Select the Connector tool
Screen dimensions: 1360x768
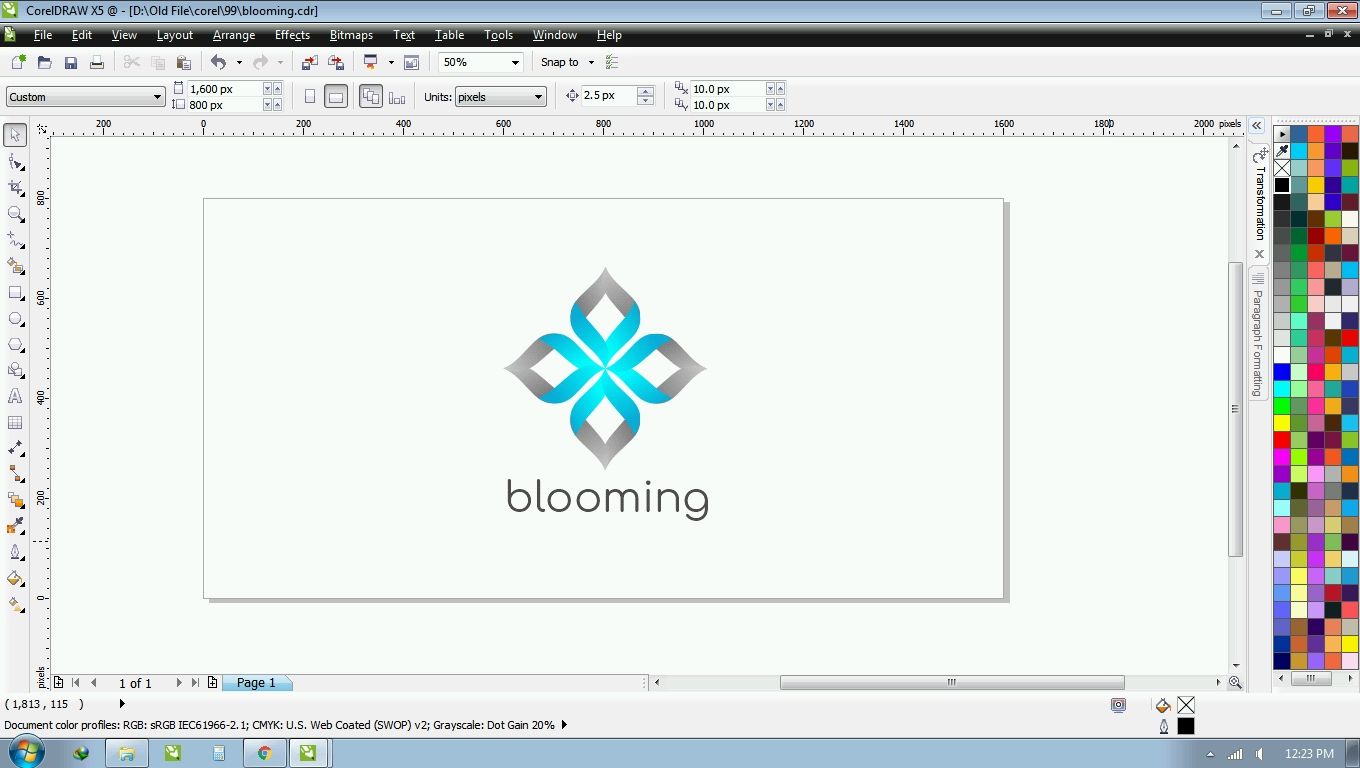click(x=15, y=474)
